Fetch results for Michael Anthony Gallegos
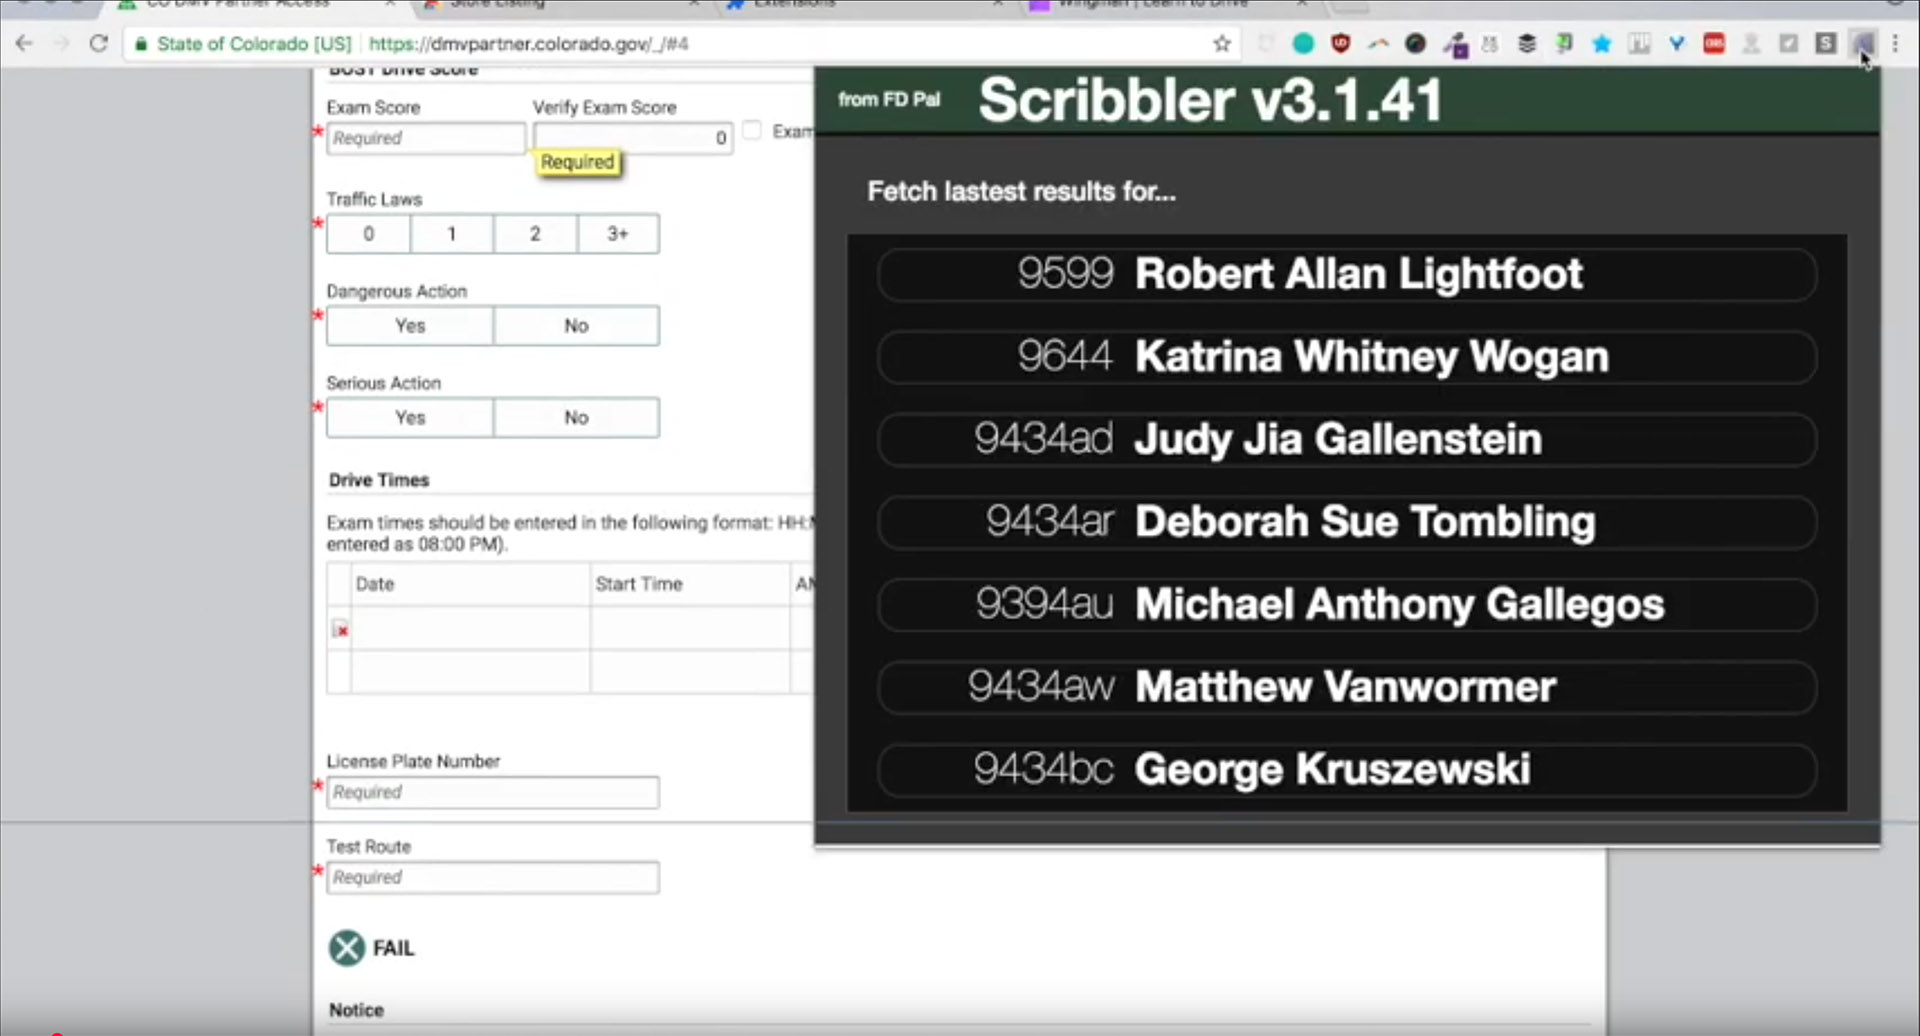1920x1036 pixels. coord(1346,604)
